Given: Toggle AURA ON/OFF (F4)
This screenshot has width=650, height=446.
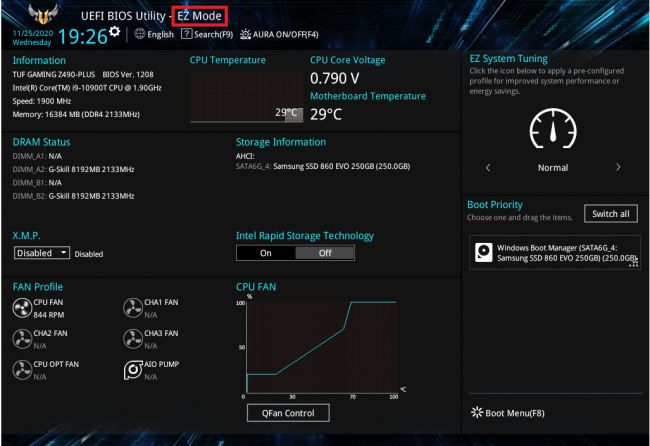Looking at the screenshot, I should coord(279,34).
